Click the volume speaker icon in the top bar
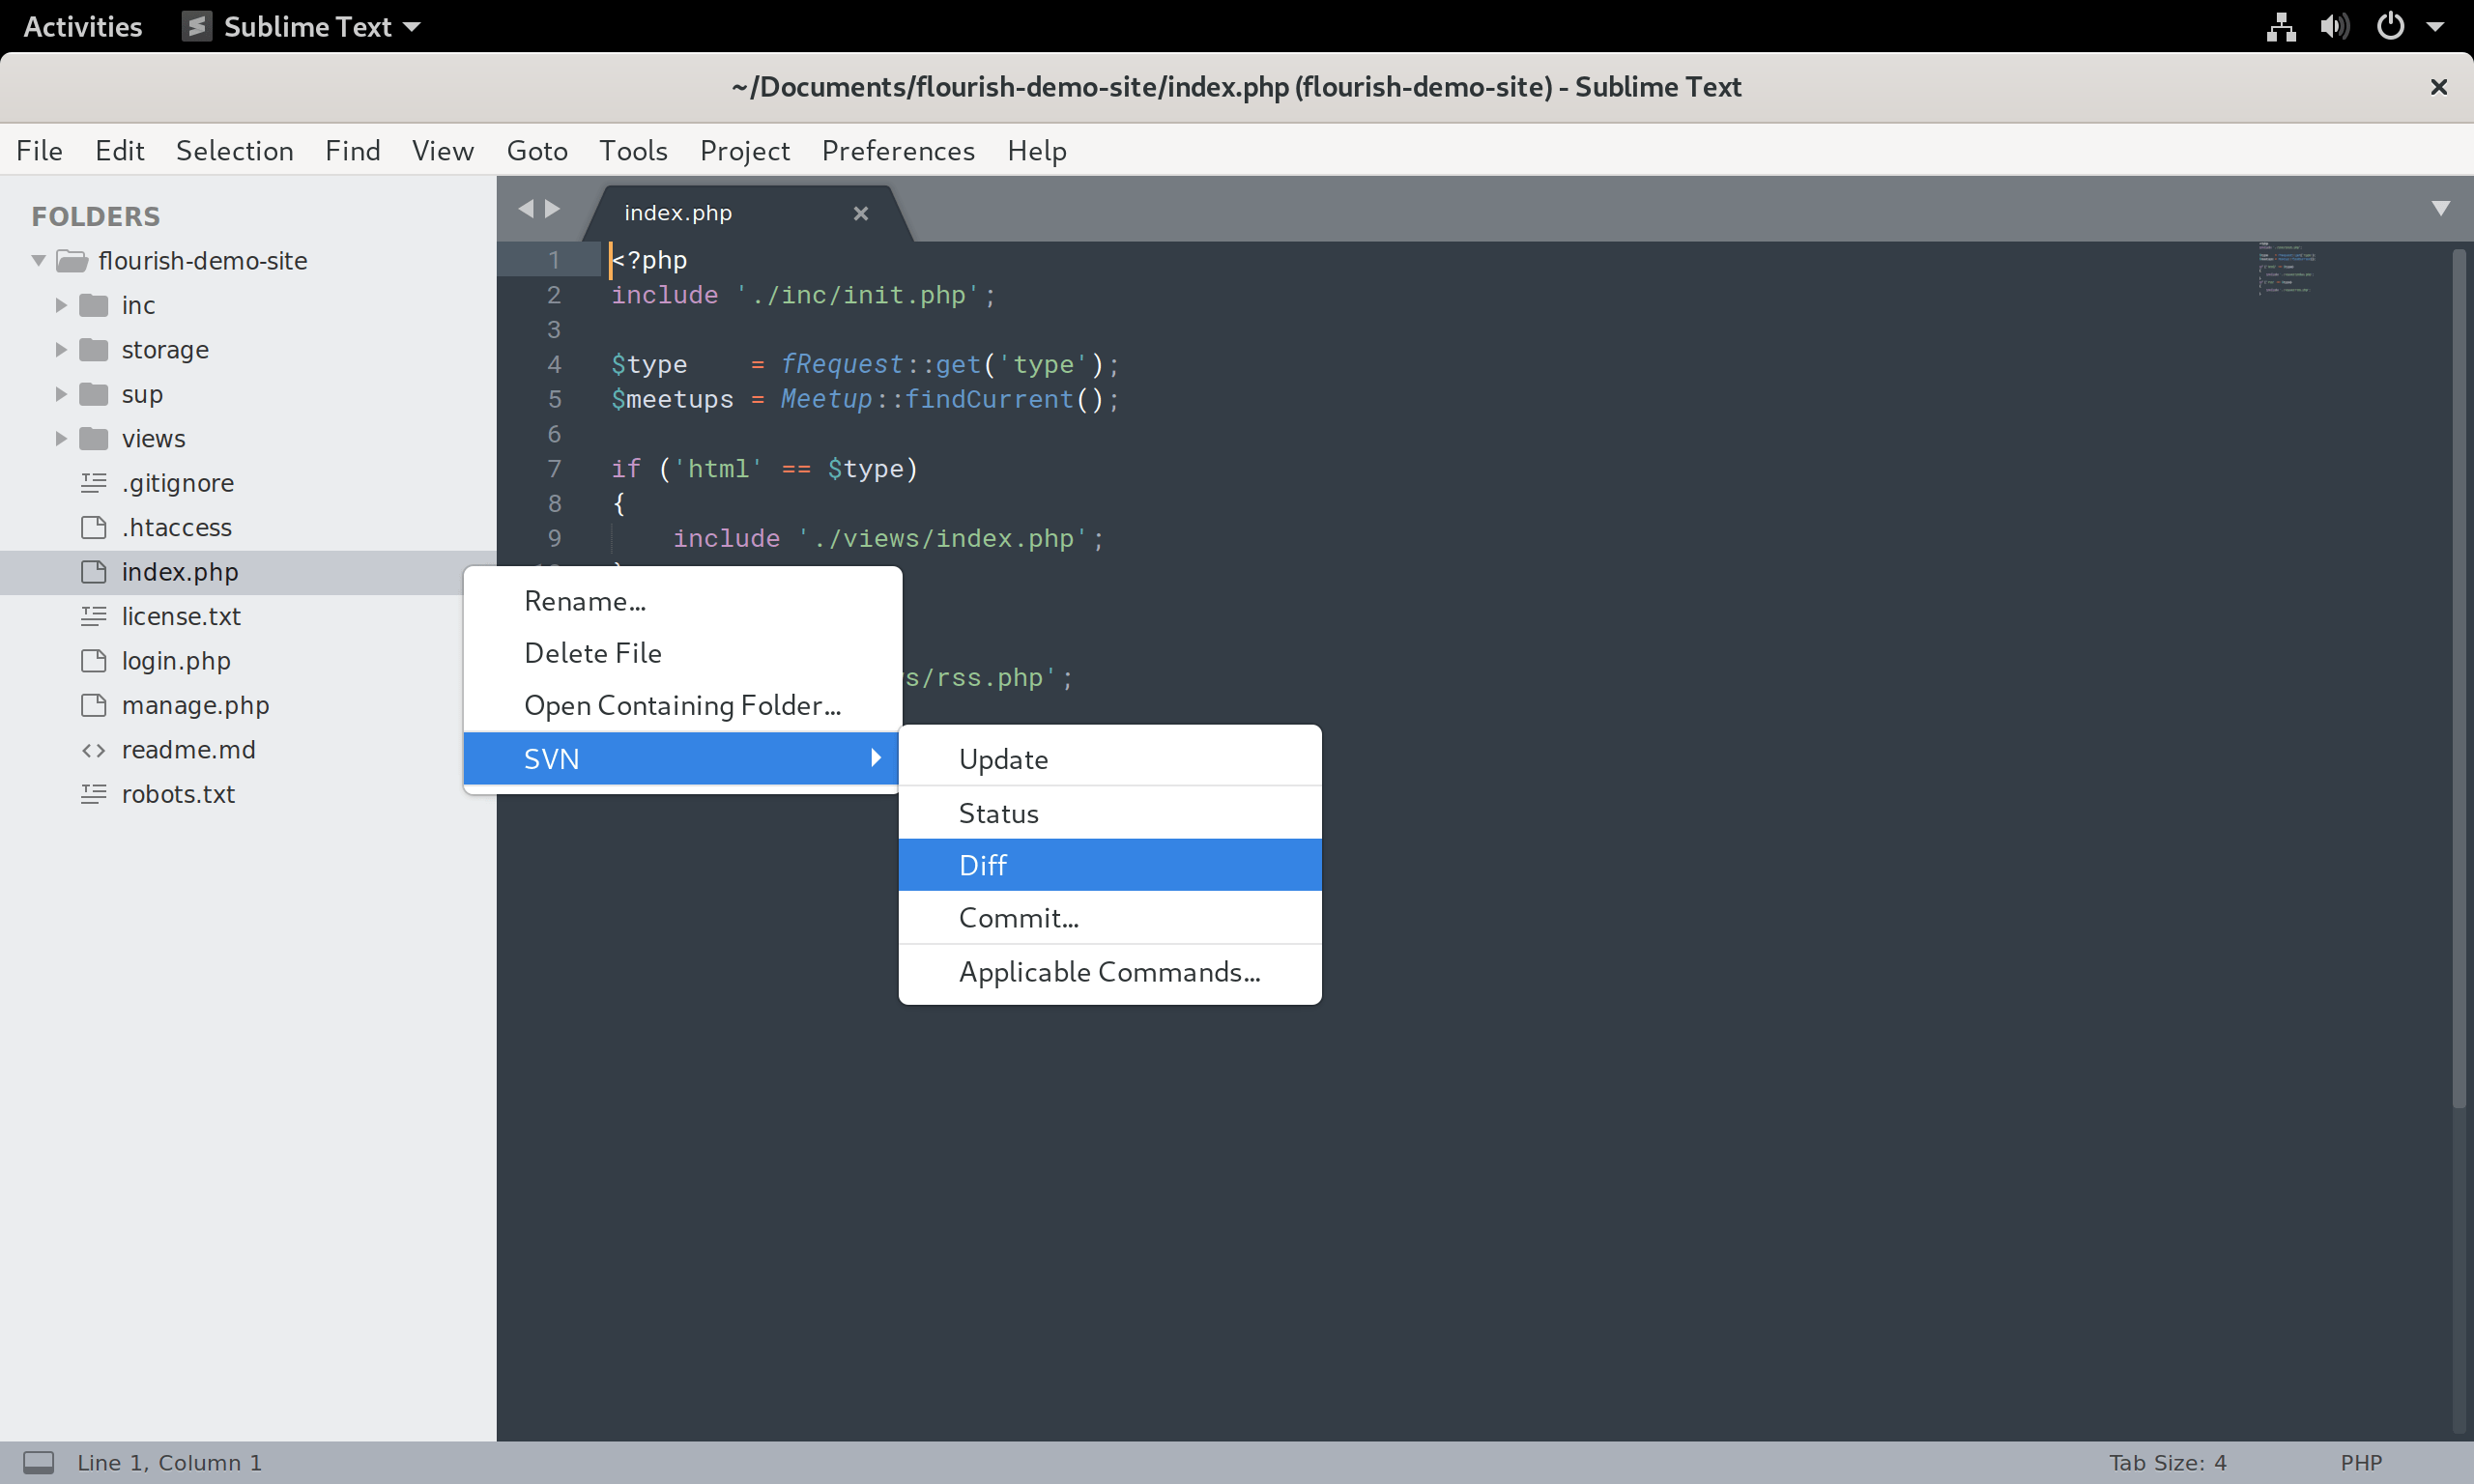 (x=2334, y=26)
